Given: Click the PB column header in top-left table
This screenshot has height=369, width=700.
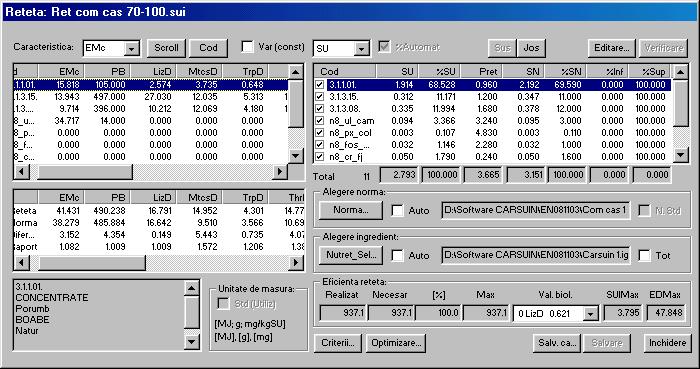Looking at the screenshot, I should tap(107, 71).
